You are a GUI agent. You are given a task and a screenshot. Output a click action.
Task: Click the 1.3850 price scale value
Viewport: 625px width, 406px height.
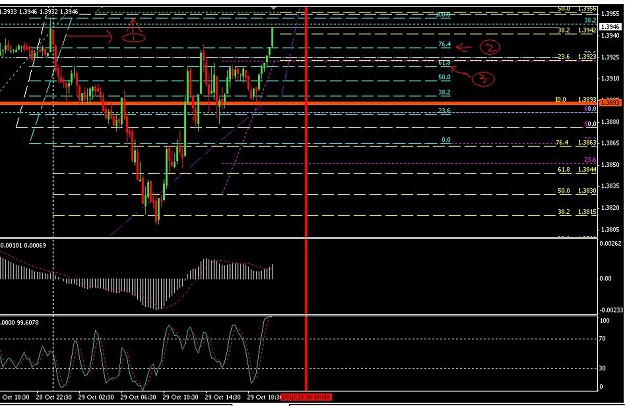(x=610, y=164)
